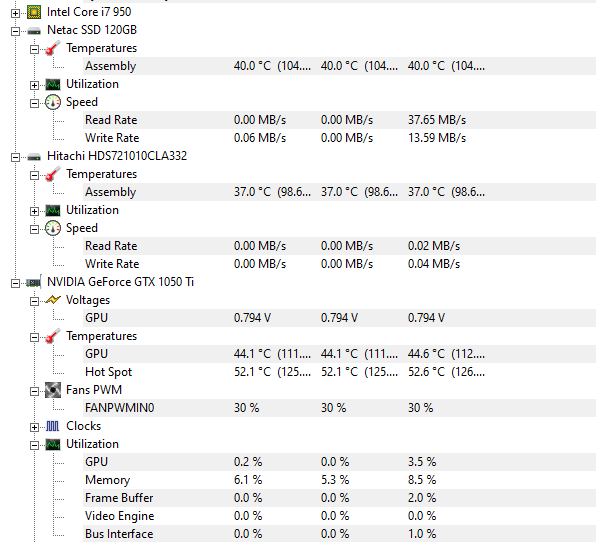Collapse the NVIDIA GeForce GTX 1050 Ti node
596x542 pixels.
15,284
